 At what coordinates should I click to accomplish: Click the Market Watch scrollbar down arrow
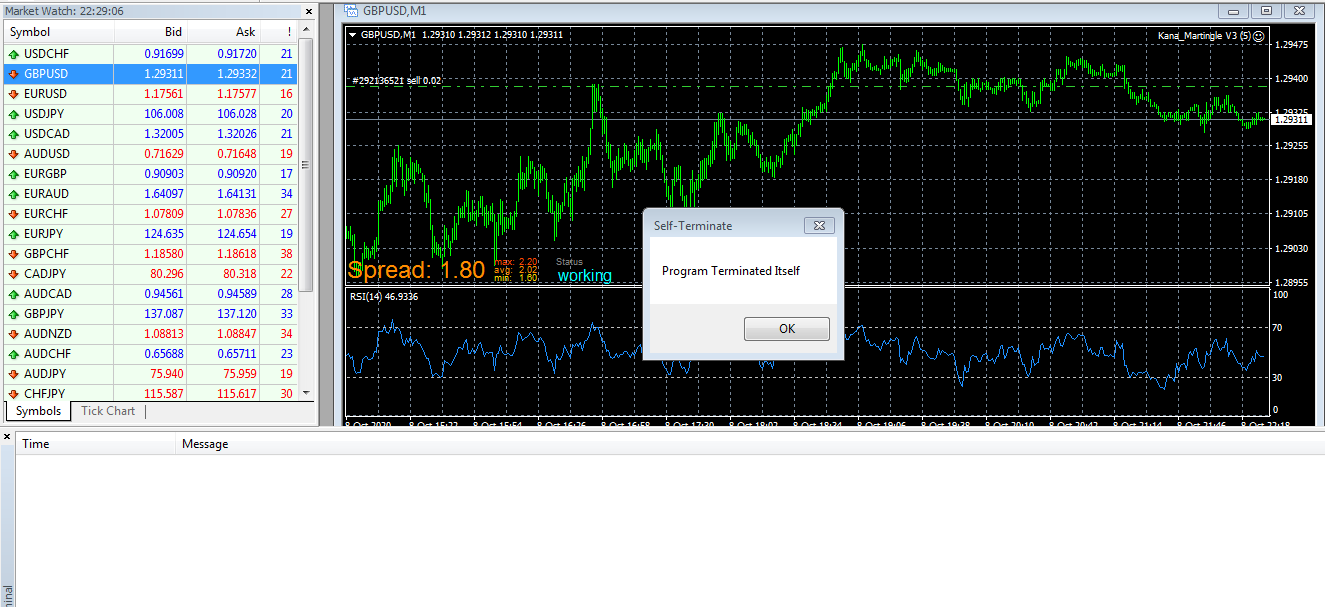[306, 394]
